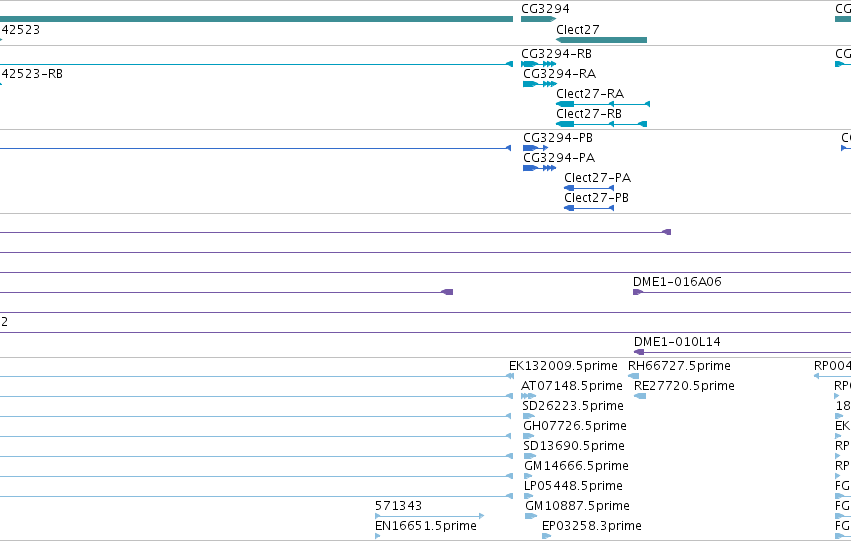851x541 pixels.
Task: Open the AT07148.5prime EST feature
Action: 528,396
